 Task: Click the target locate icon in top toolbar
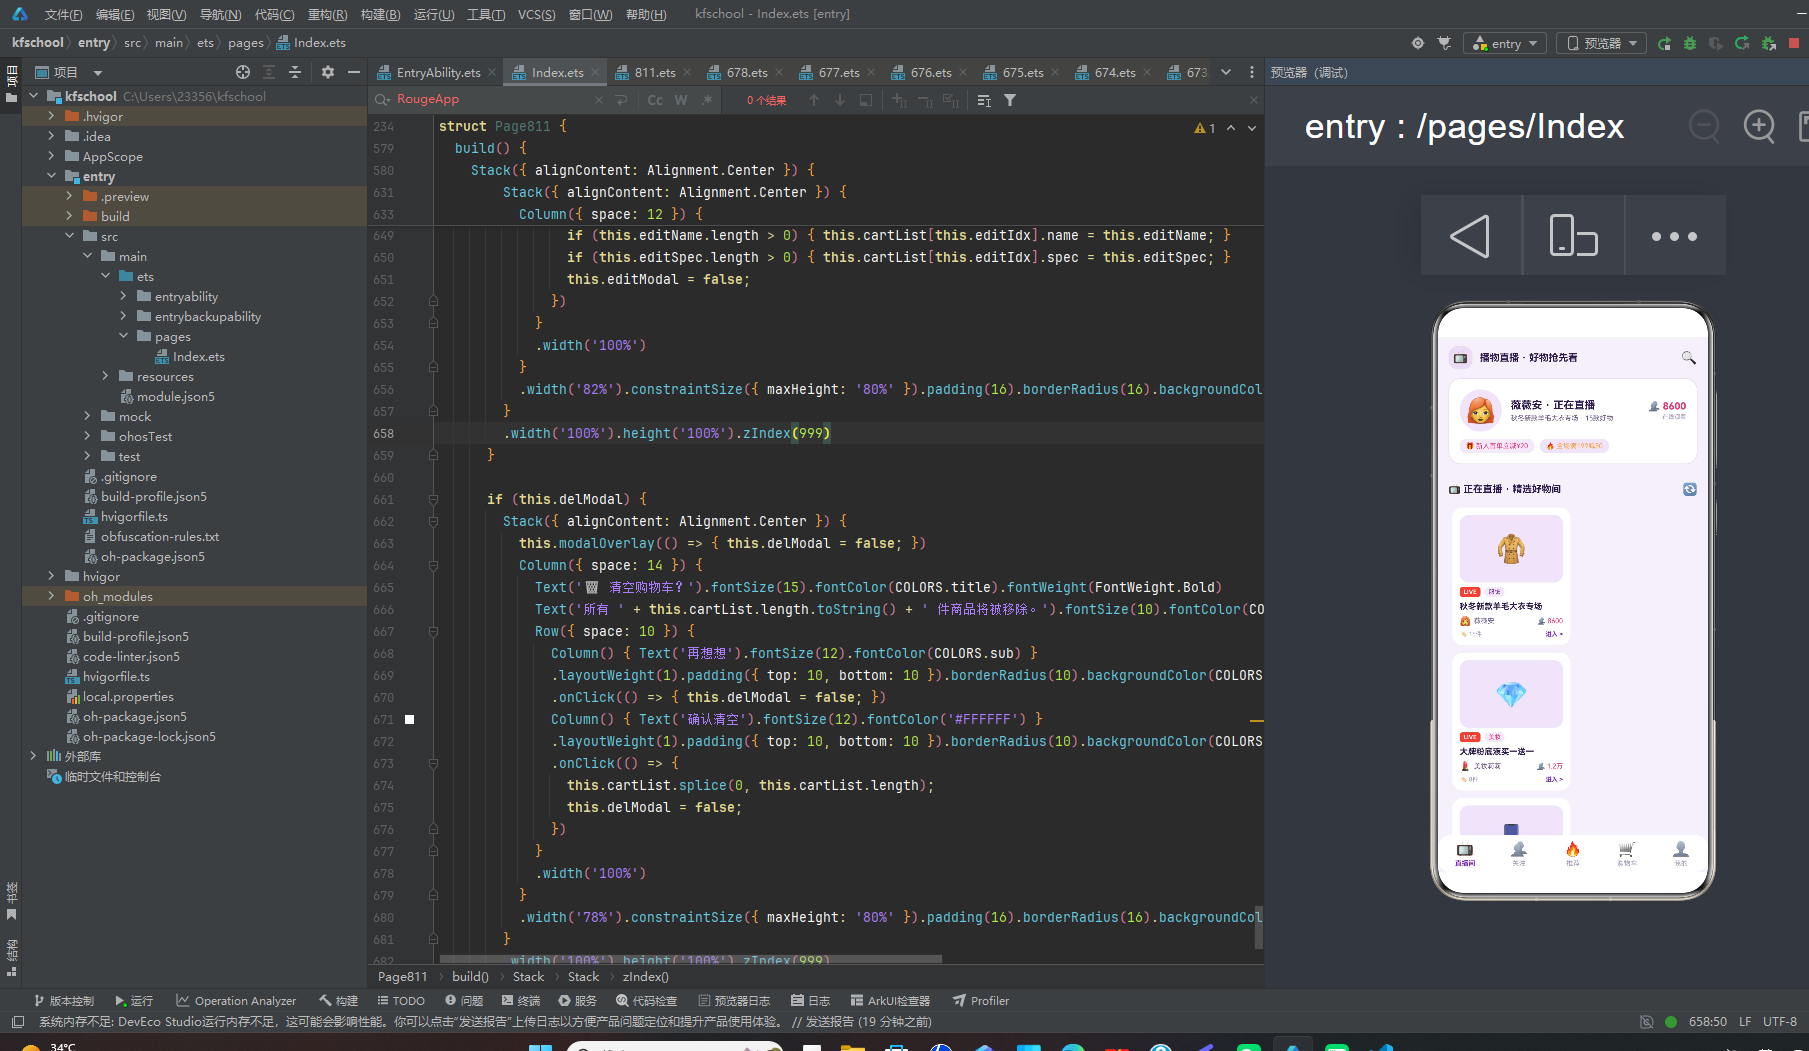(x=1417, y=43)
